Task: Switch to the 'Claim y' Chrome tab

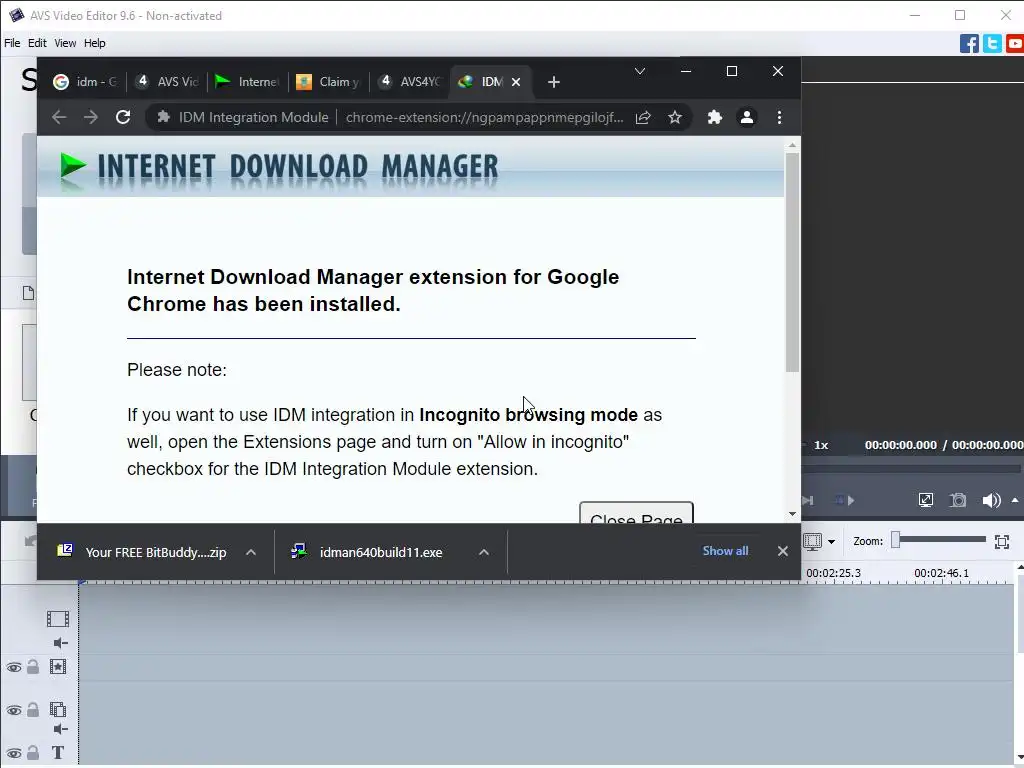Action: pyautogui.click(x=329, y=82)
